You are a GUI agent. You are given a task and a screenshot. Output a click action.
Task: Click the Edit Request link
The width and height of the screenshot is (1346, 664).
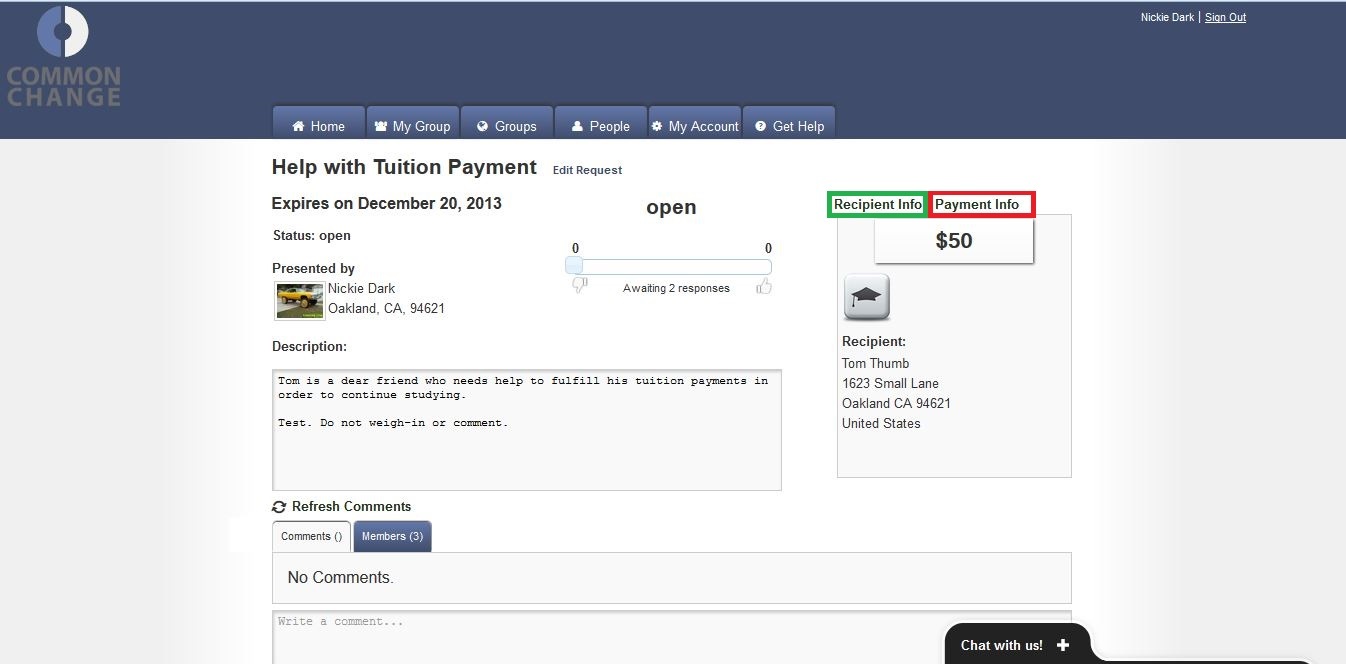[587, 170]
